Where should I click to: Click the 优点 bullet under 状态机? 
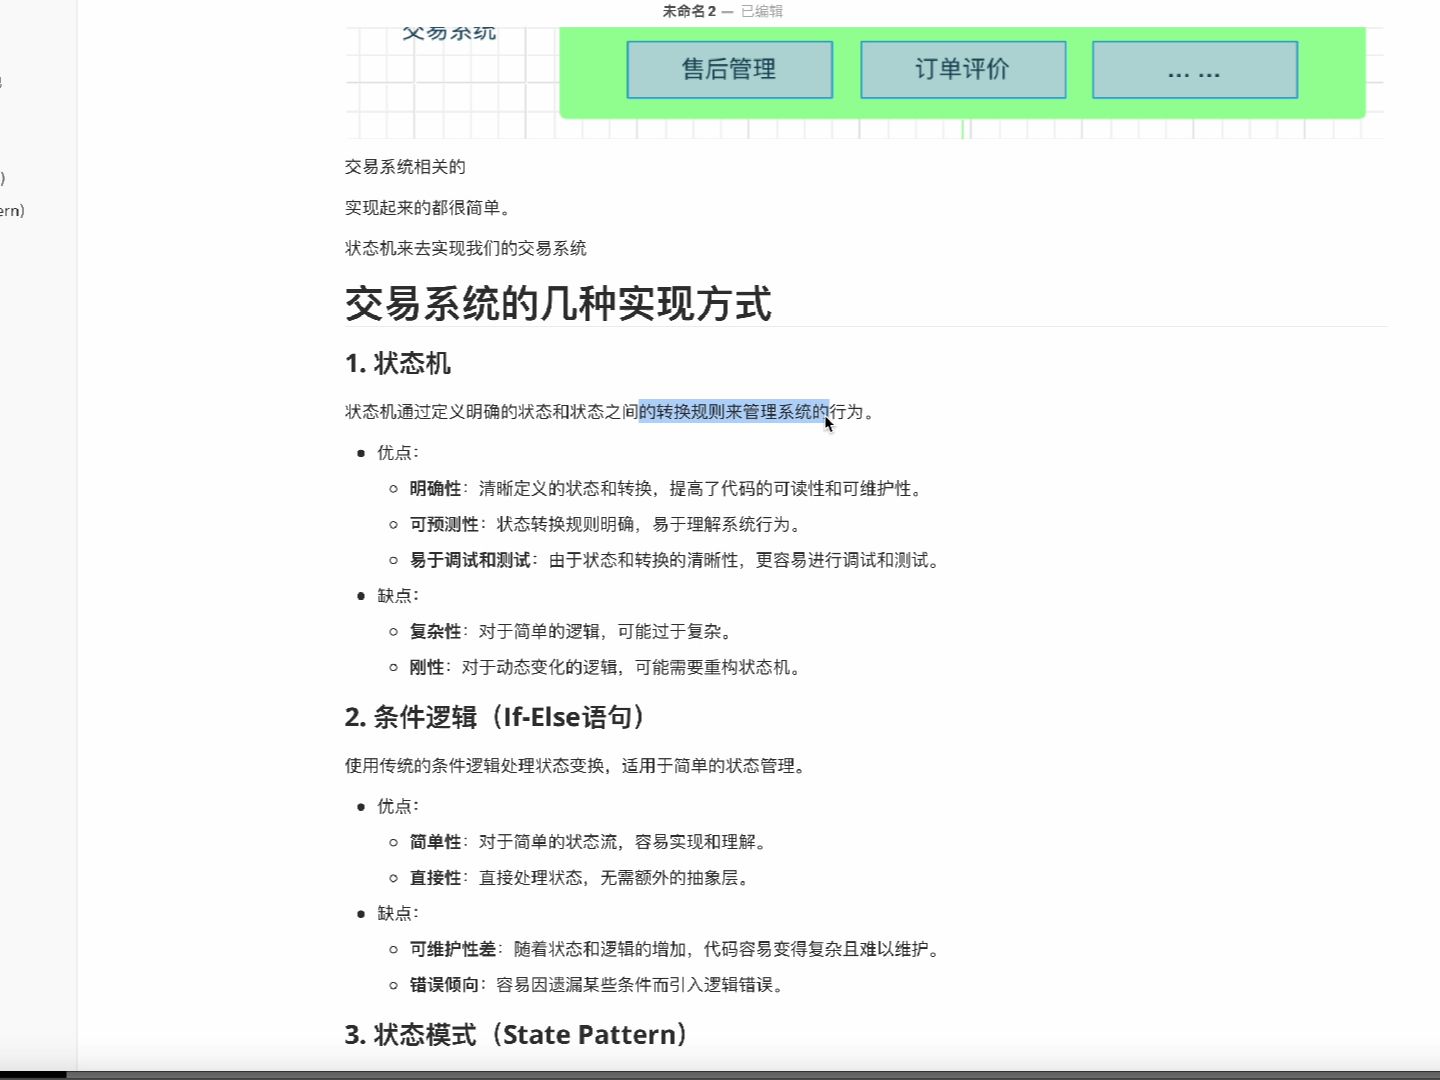click(x=397, y=453)
